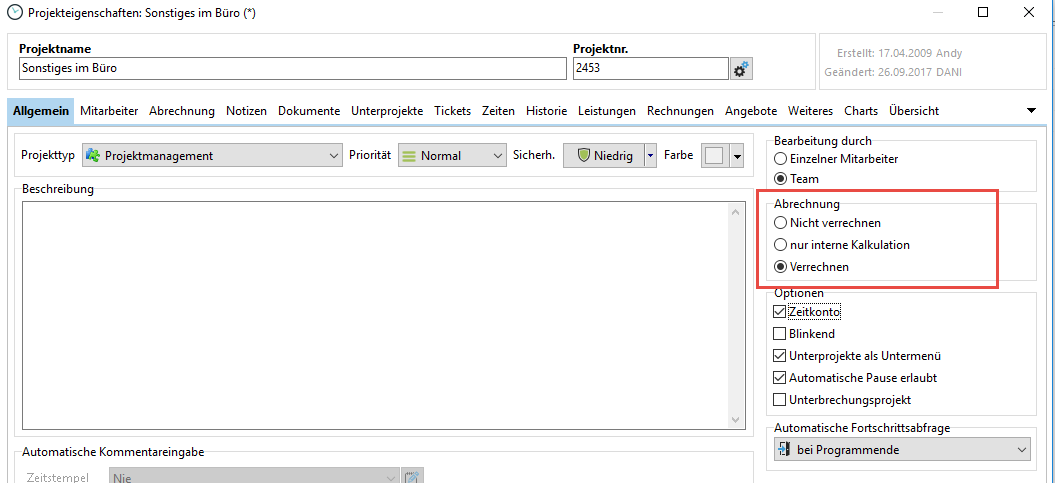Screen dimensions: 1055x483
Task: Open the Projekttyp dropdown showing Projektmanagement
Action: (x=212, y=156)
